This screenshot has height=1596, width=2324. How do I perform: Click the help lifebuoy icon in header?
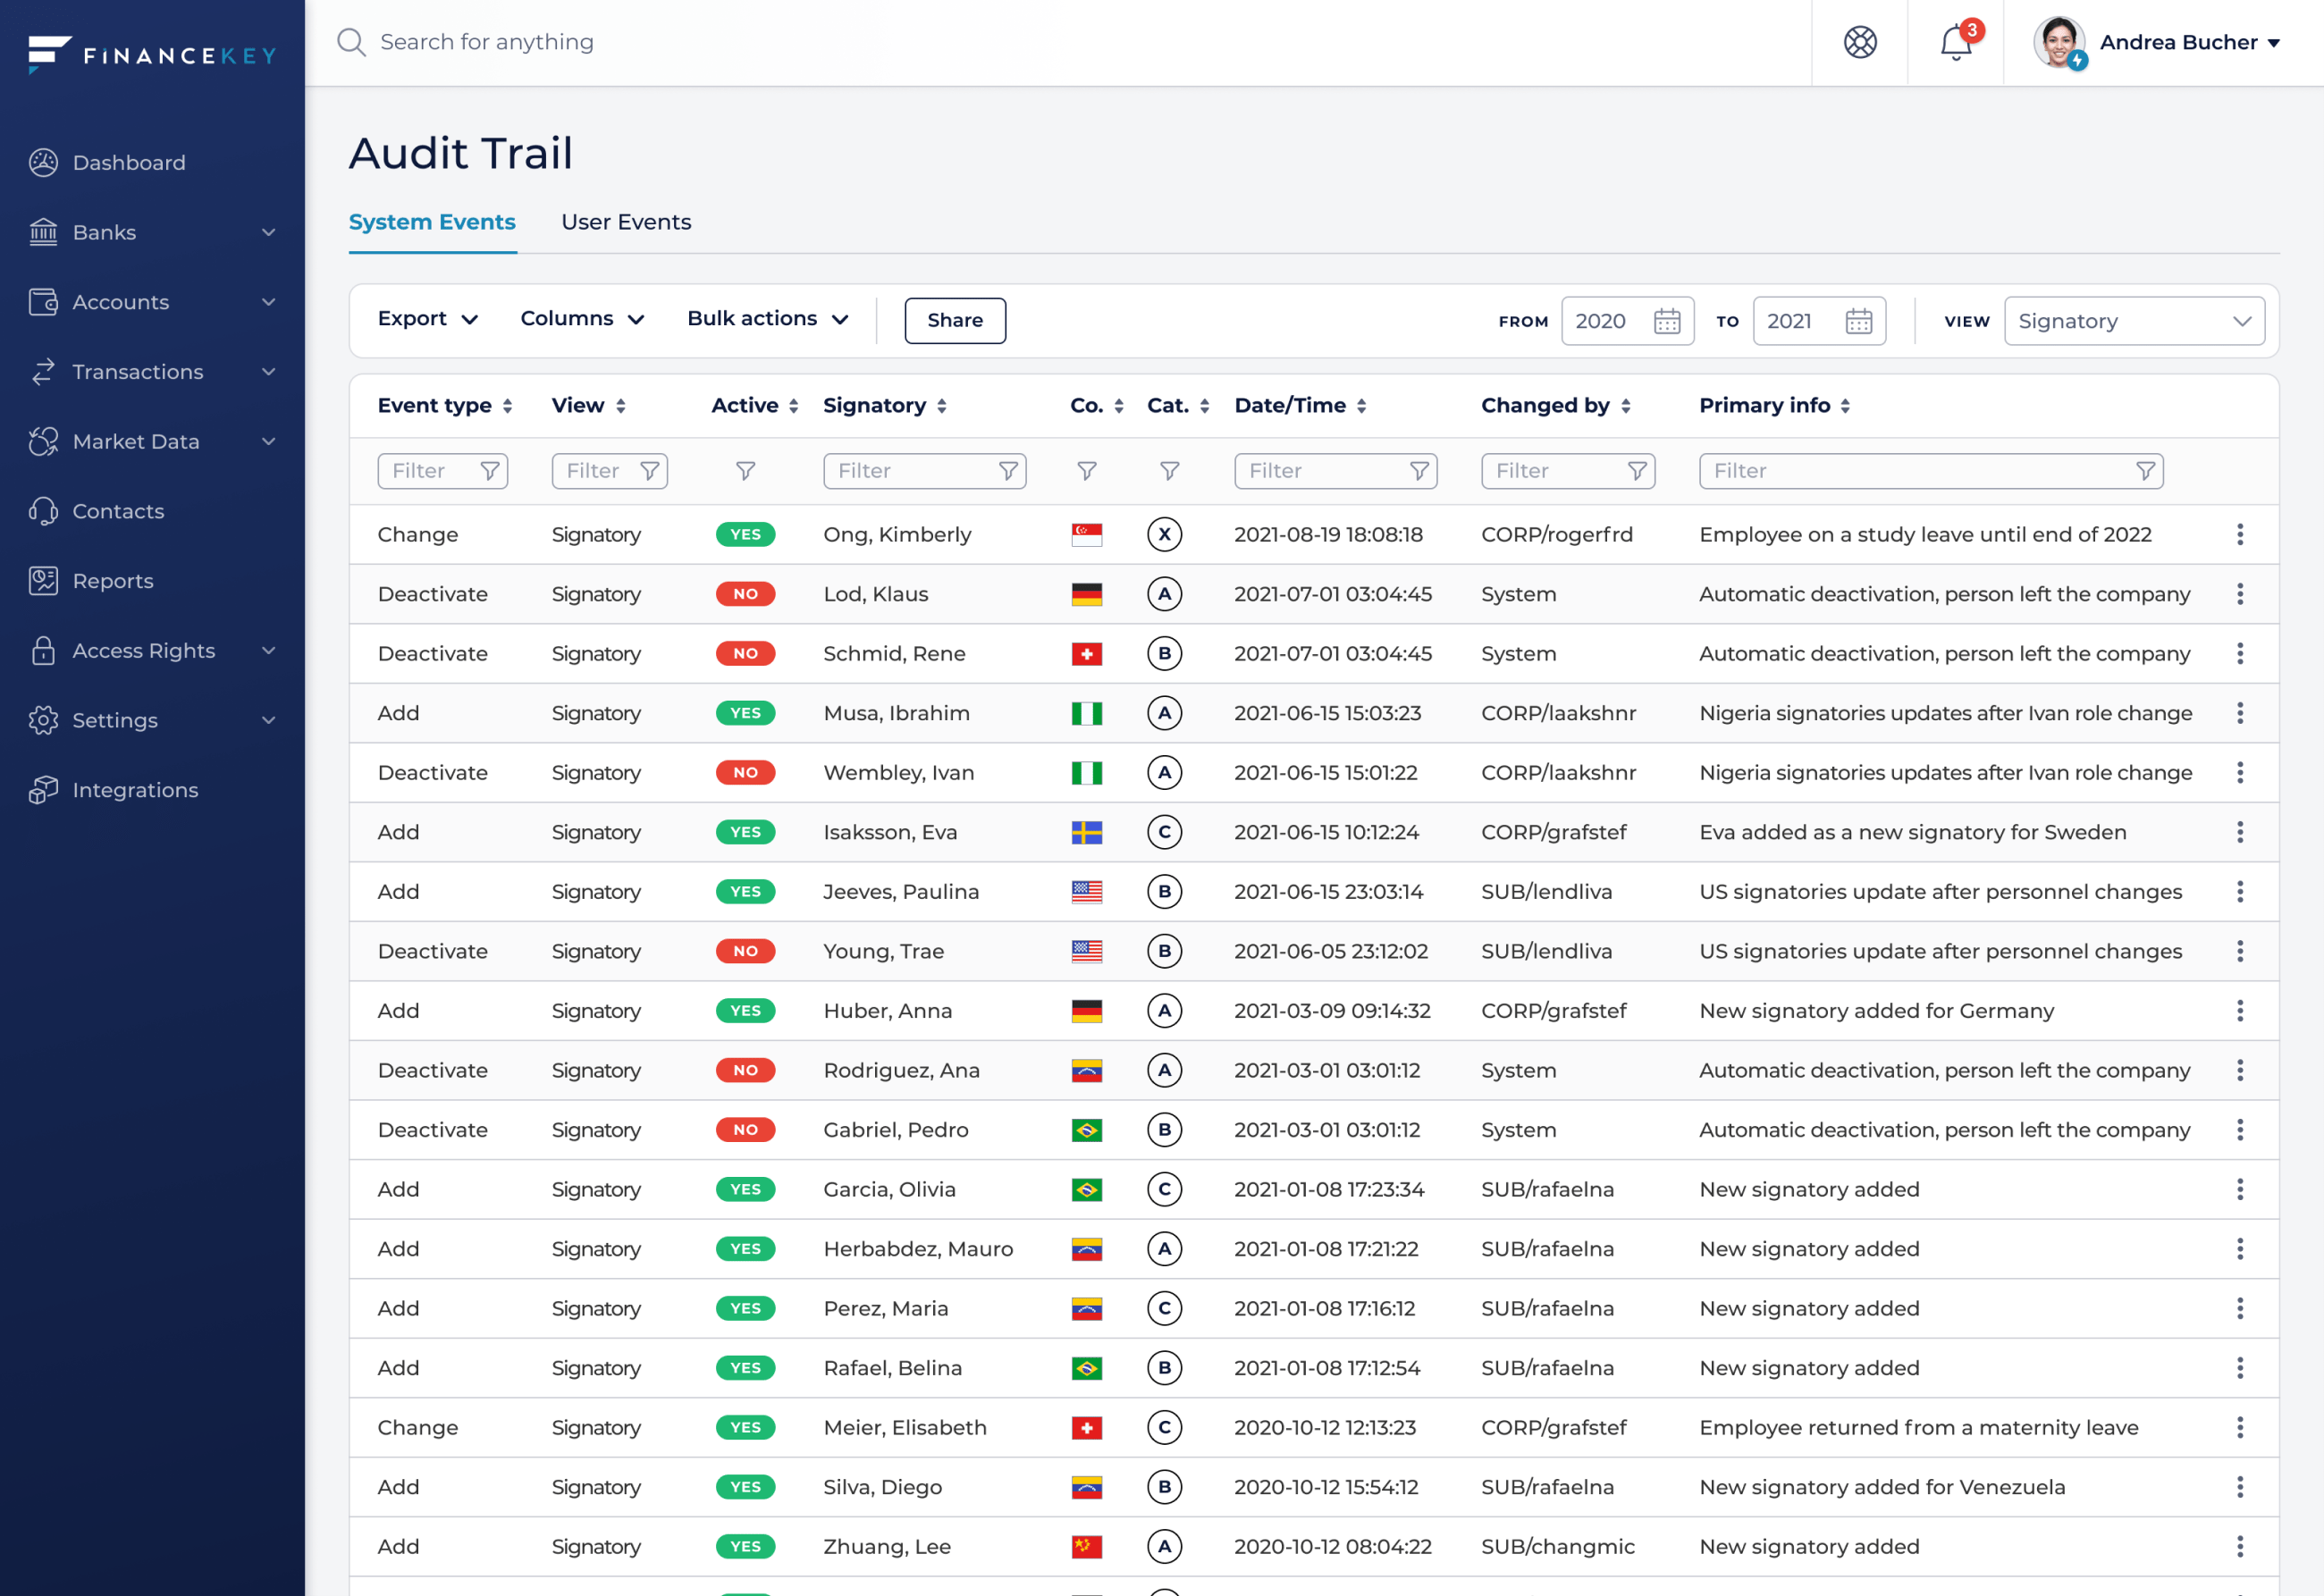point(1860,43)
